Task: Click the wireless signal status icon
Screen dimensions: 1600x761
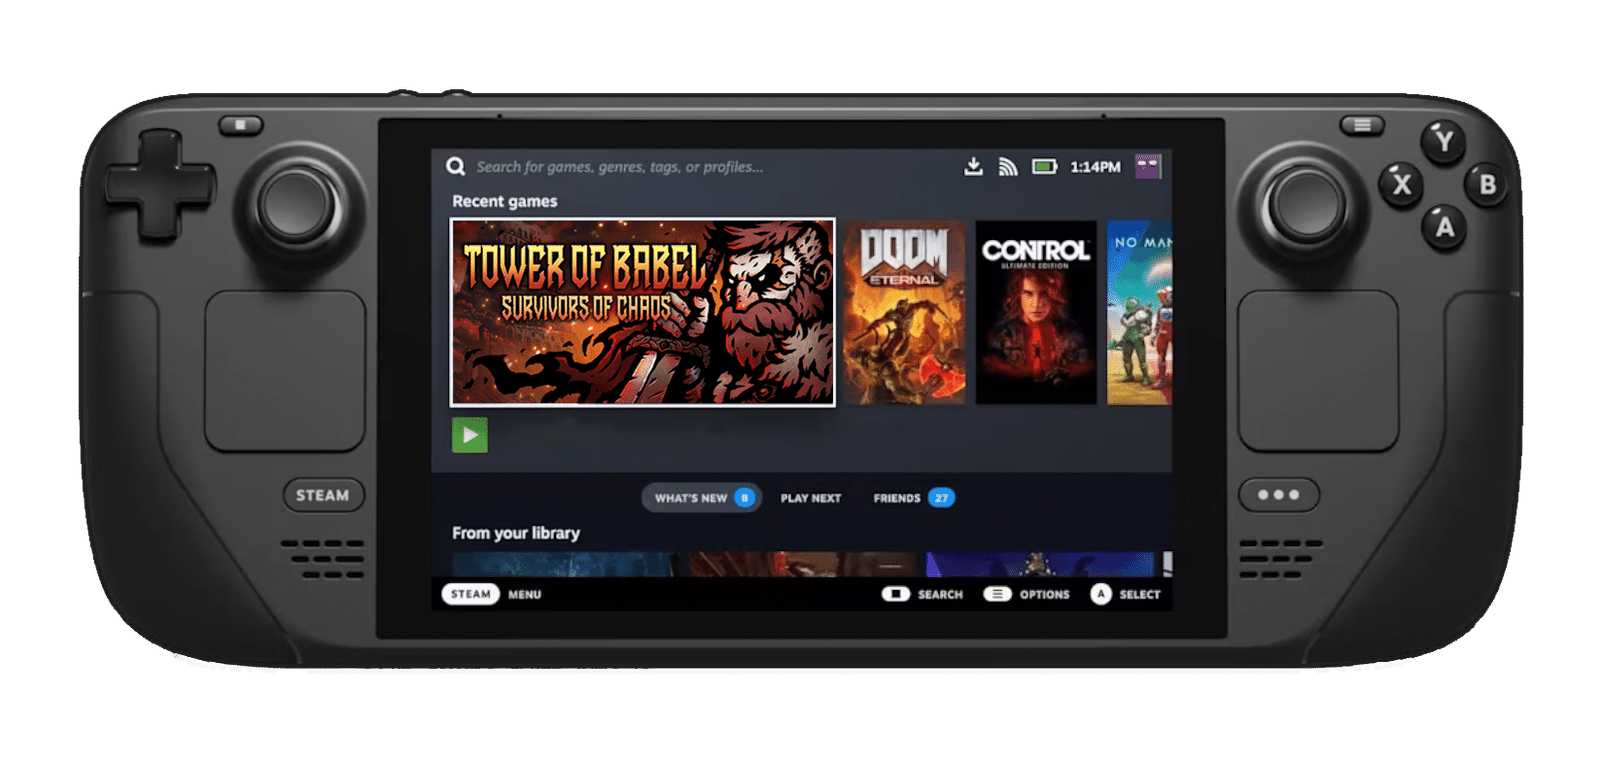Action: click(1008, 167)
